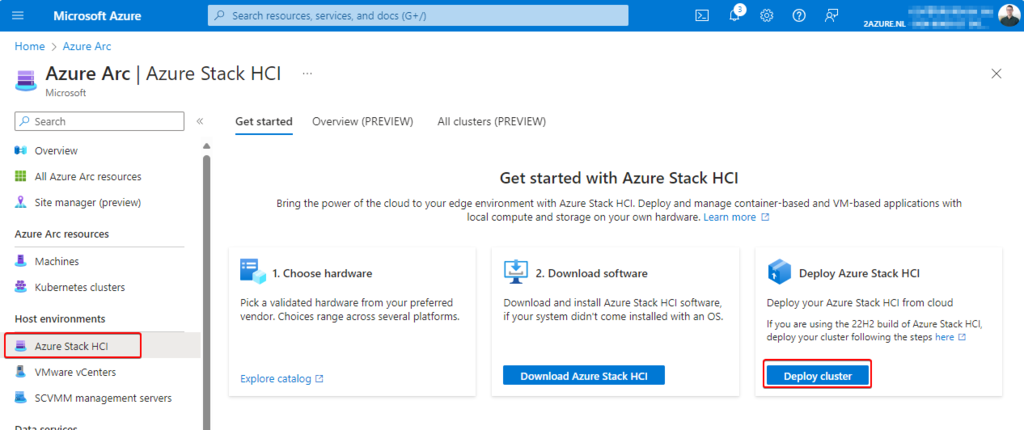Screen dimensions: 1024x430
Task: Click the sidebar Search field
Action: [x=100, y=121]
